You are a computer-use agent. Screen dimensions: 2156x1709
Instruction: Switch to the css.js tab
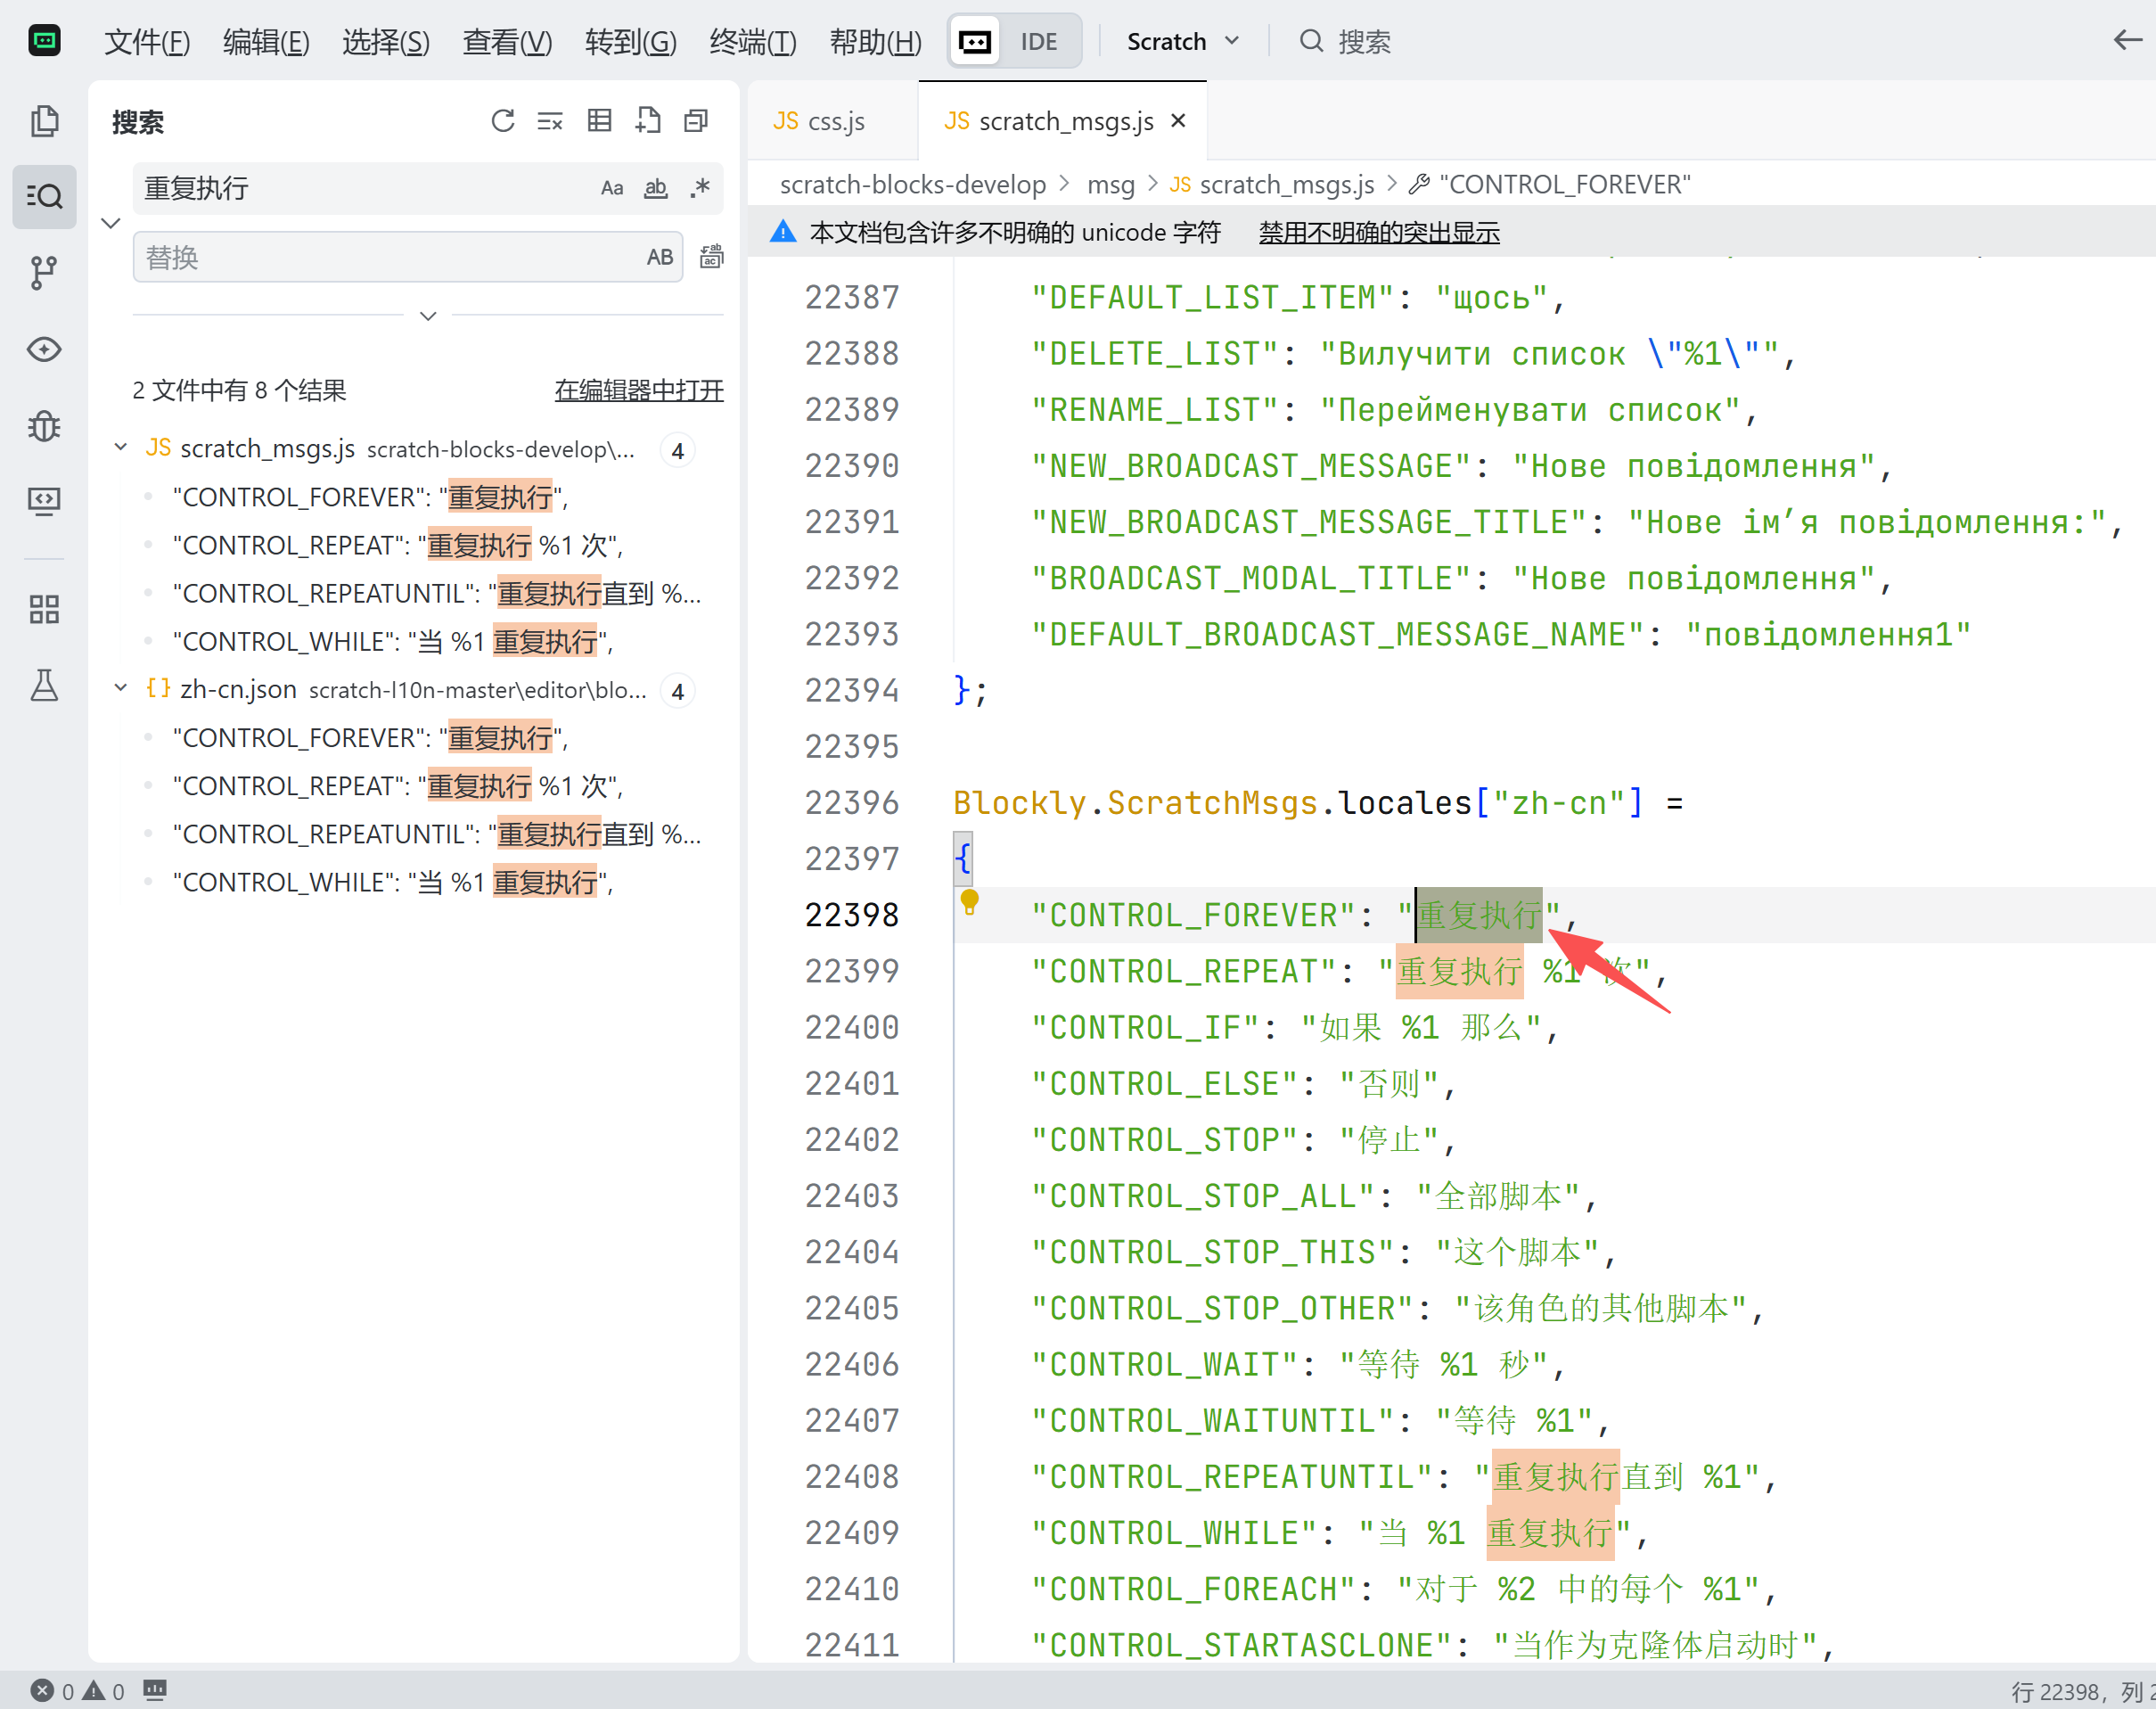[820, 121]
